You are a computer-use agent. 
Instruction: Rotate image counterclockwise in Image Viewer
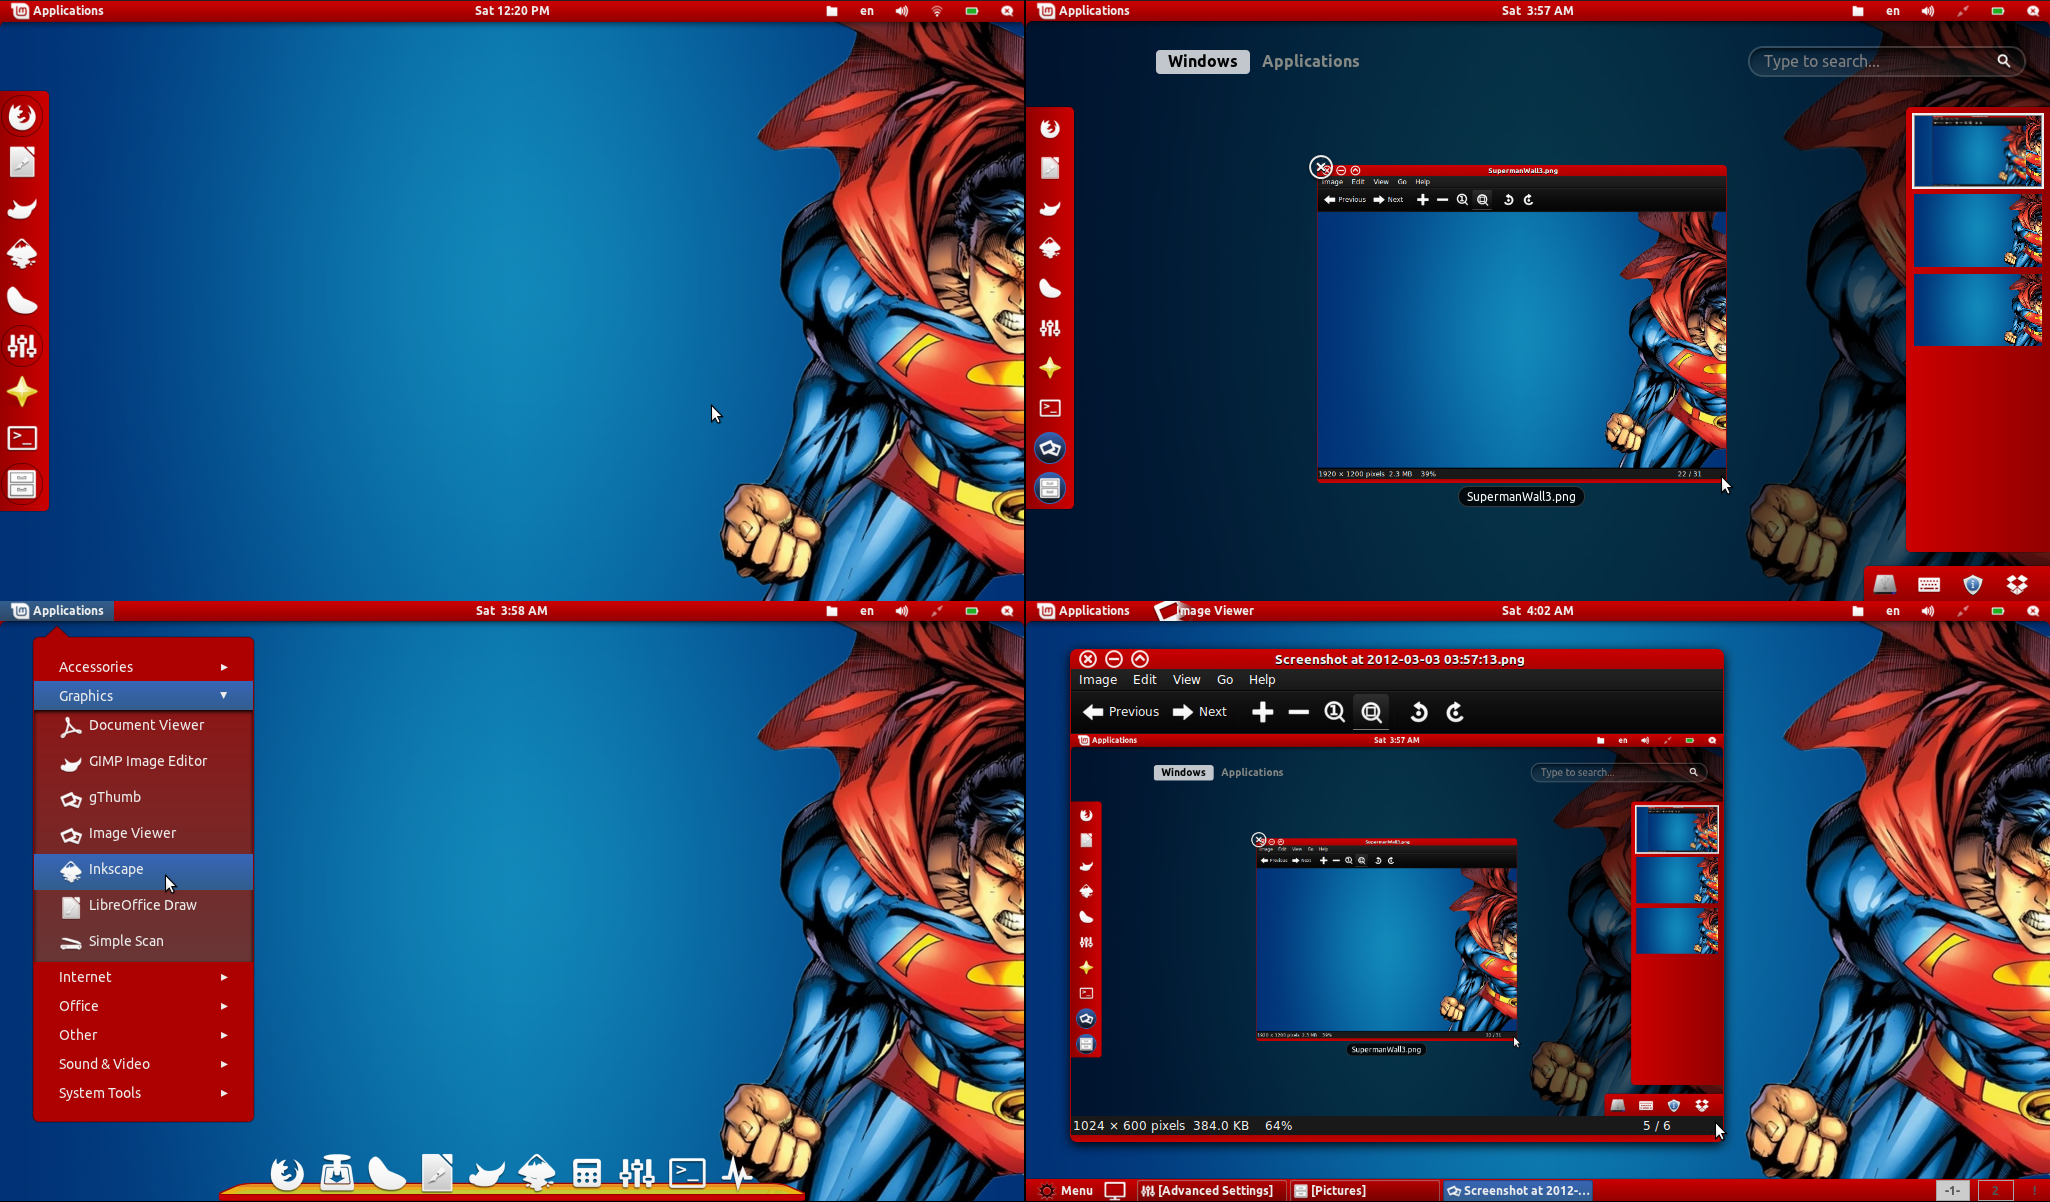point(1418,712)
